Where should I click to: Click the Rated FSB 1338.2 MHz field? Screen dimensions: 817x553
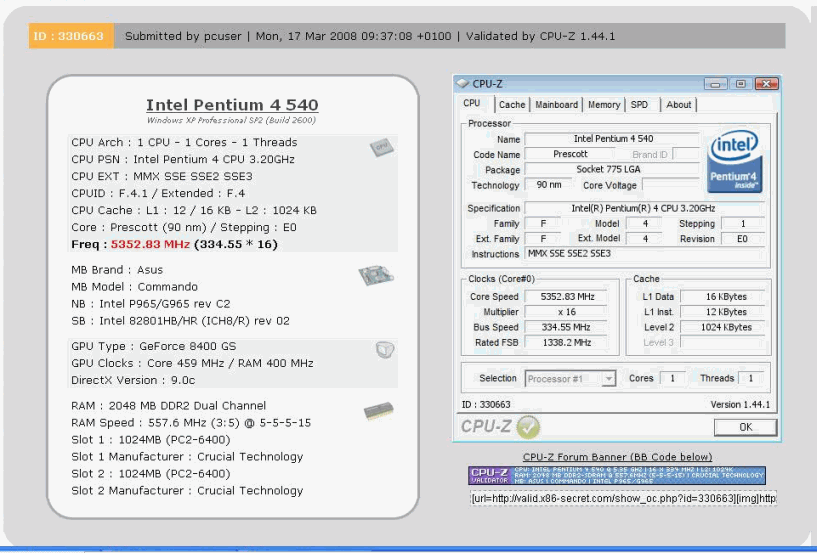pos(567,342)
